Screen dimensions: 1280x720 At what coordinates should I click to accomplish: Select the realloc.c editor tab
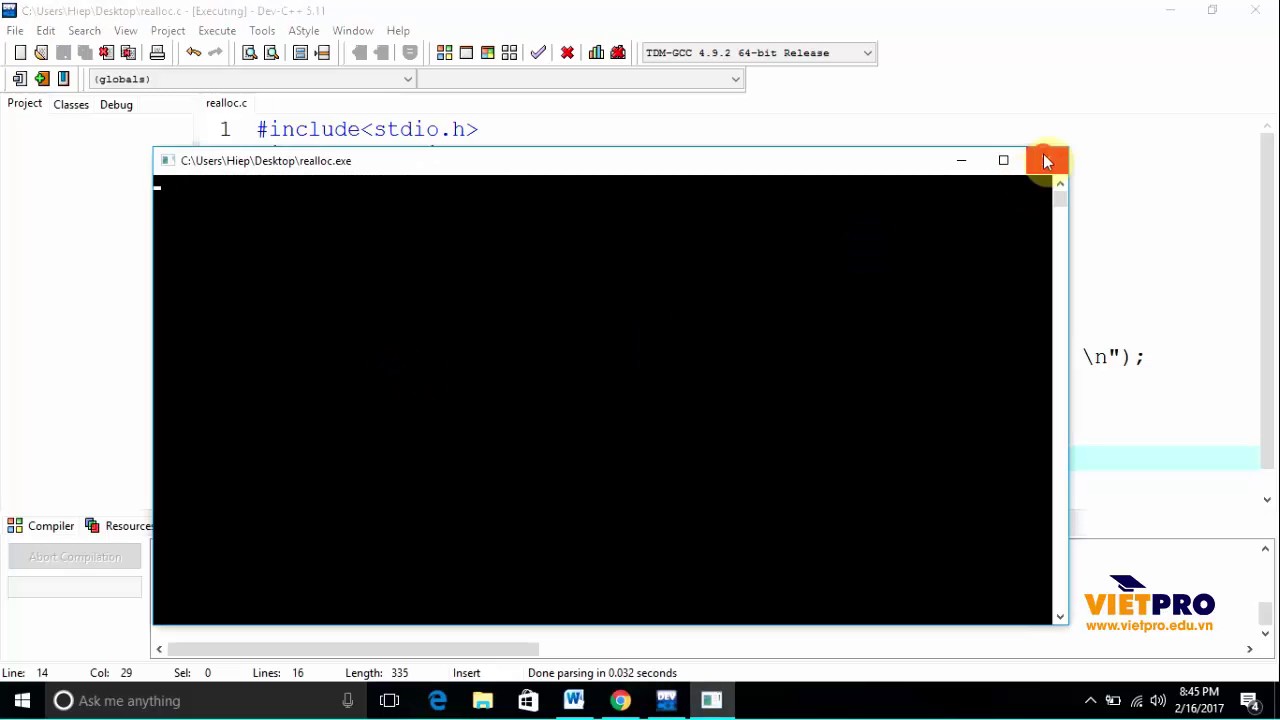[x=226, y=103]
